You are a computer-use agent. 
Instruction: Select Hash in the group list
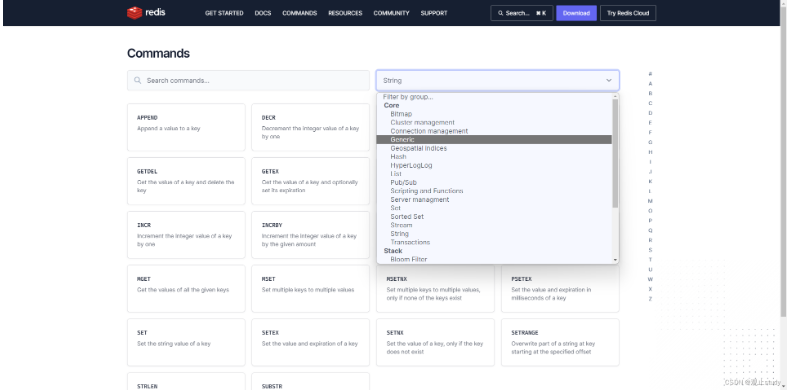tap(493, 157)
